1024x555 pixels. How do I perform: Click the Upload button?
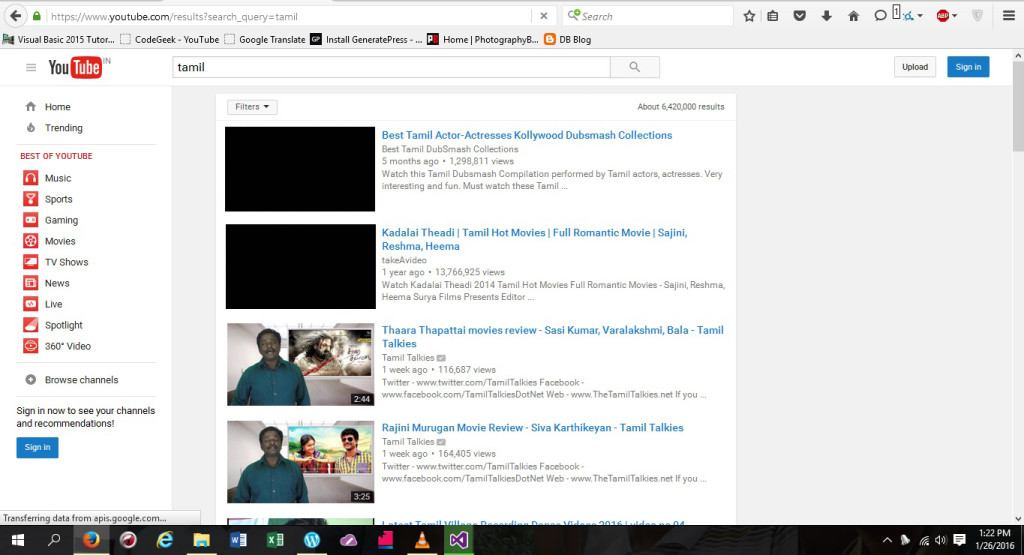tap(915, 67)
